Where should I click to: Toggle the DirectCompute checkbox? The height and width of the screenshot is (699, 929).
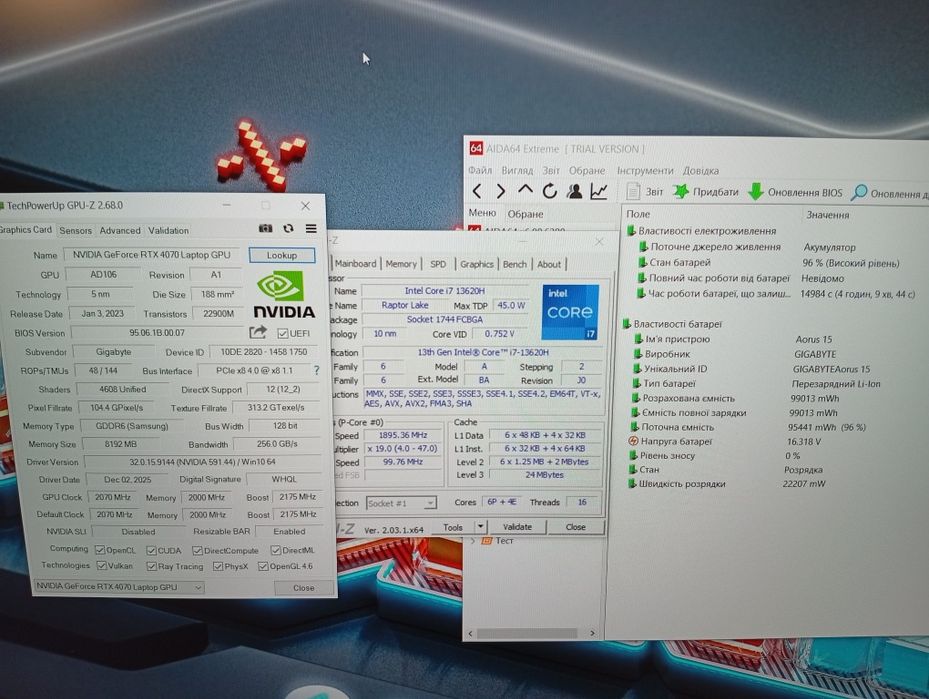[197, 550]
